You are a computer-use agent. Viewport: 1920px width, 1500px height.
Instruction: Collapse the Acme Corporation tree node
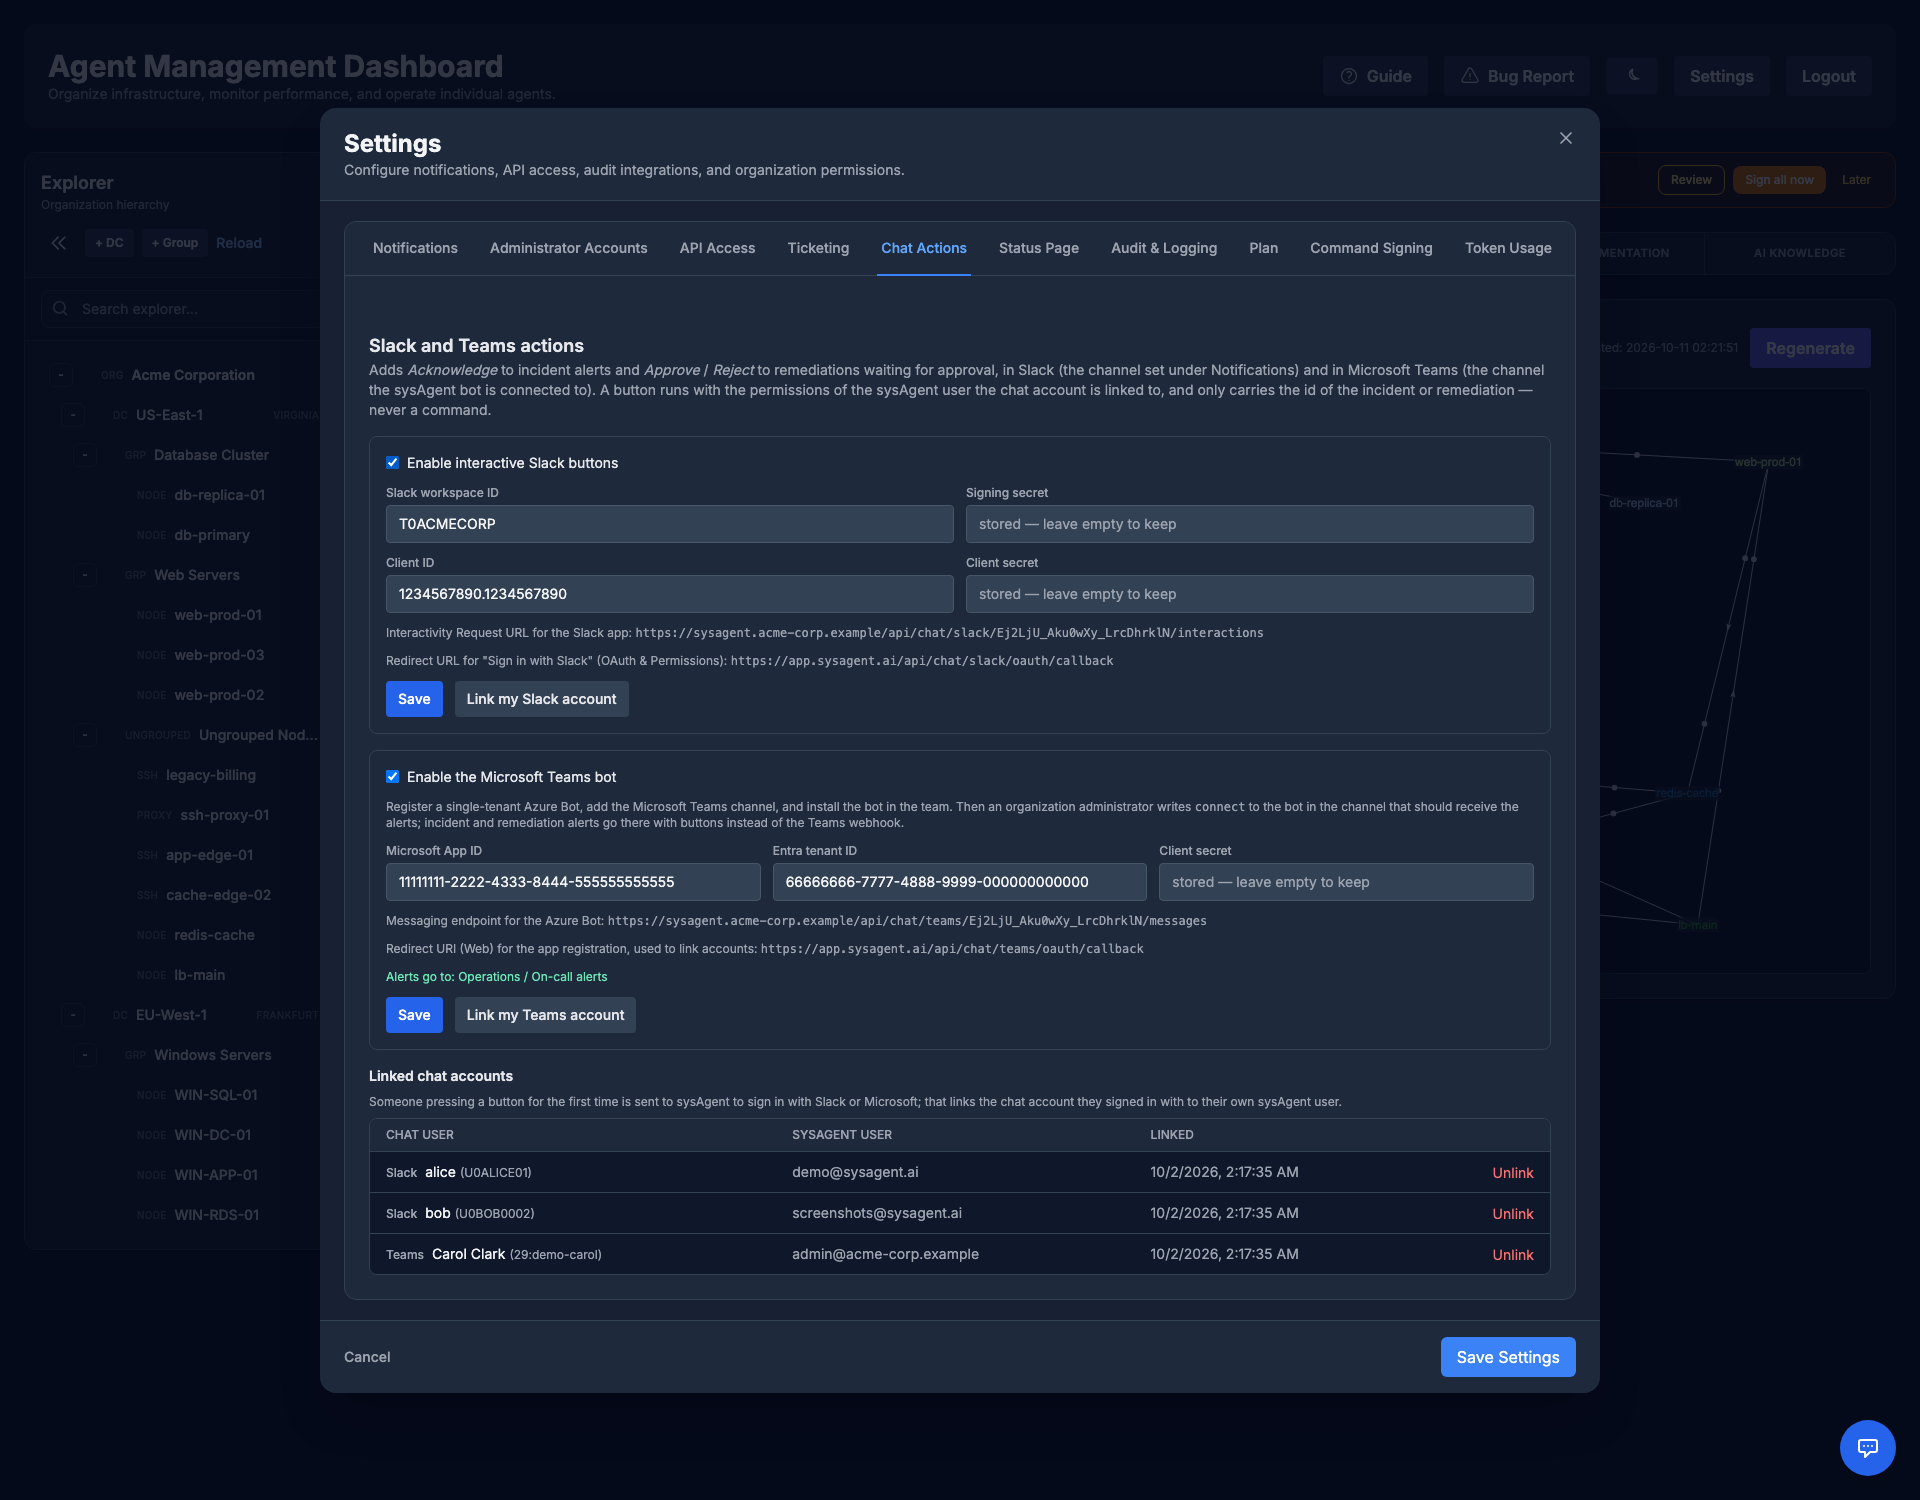[x=61, y=375]
